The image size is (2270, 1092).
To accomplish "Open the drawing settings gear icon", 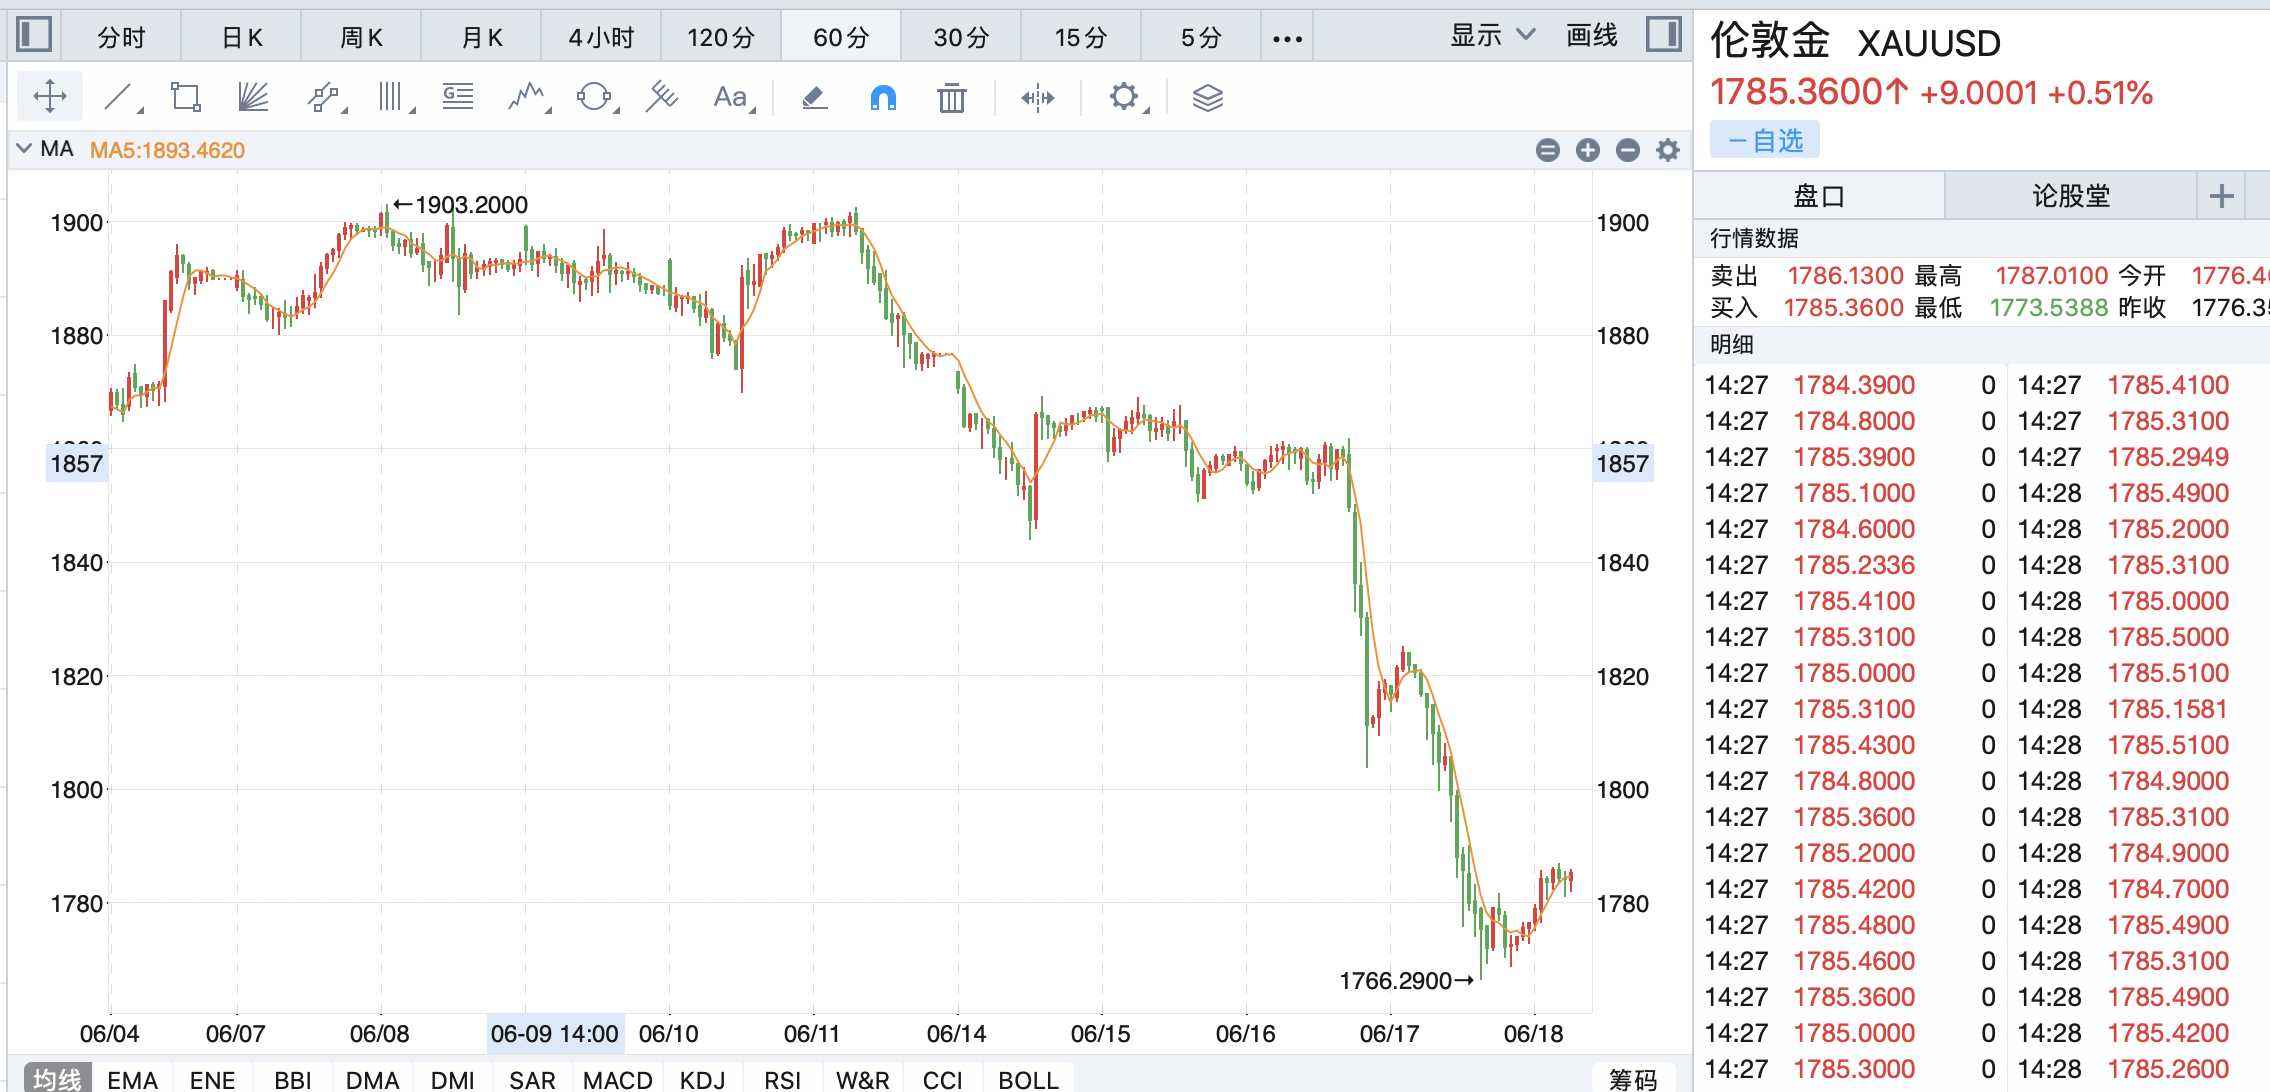I will 1126,97.
